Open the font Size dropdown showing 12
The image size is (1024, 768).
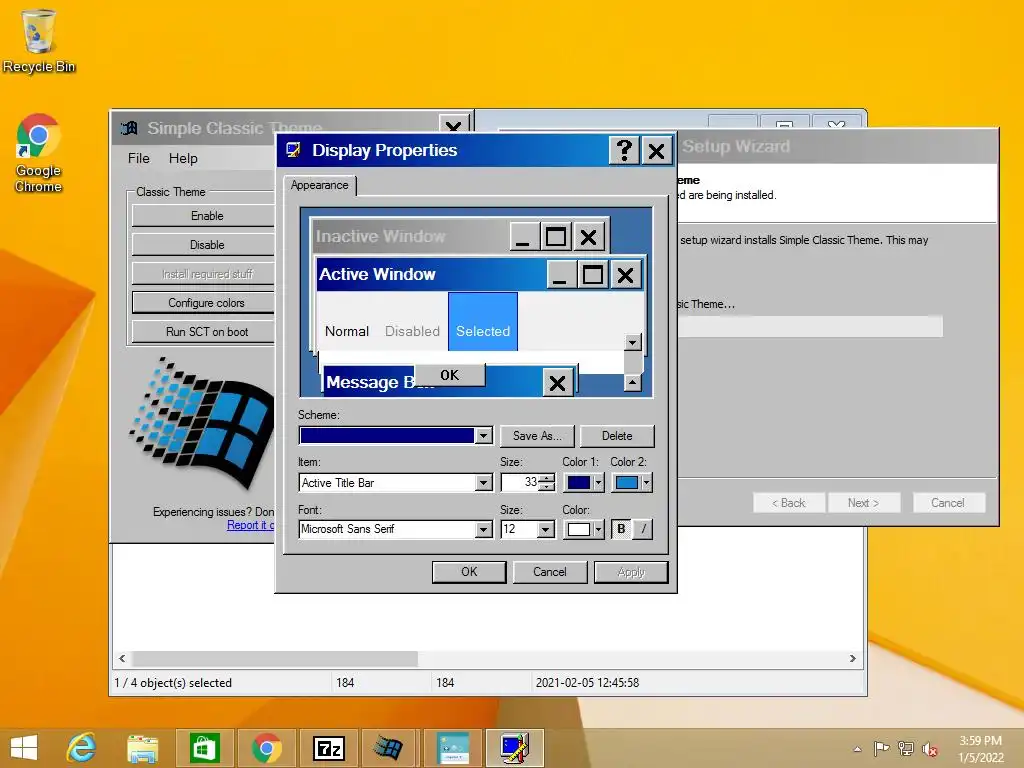tap(546, 529)
